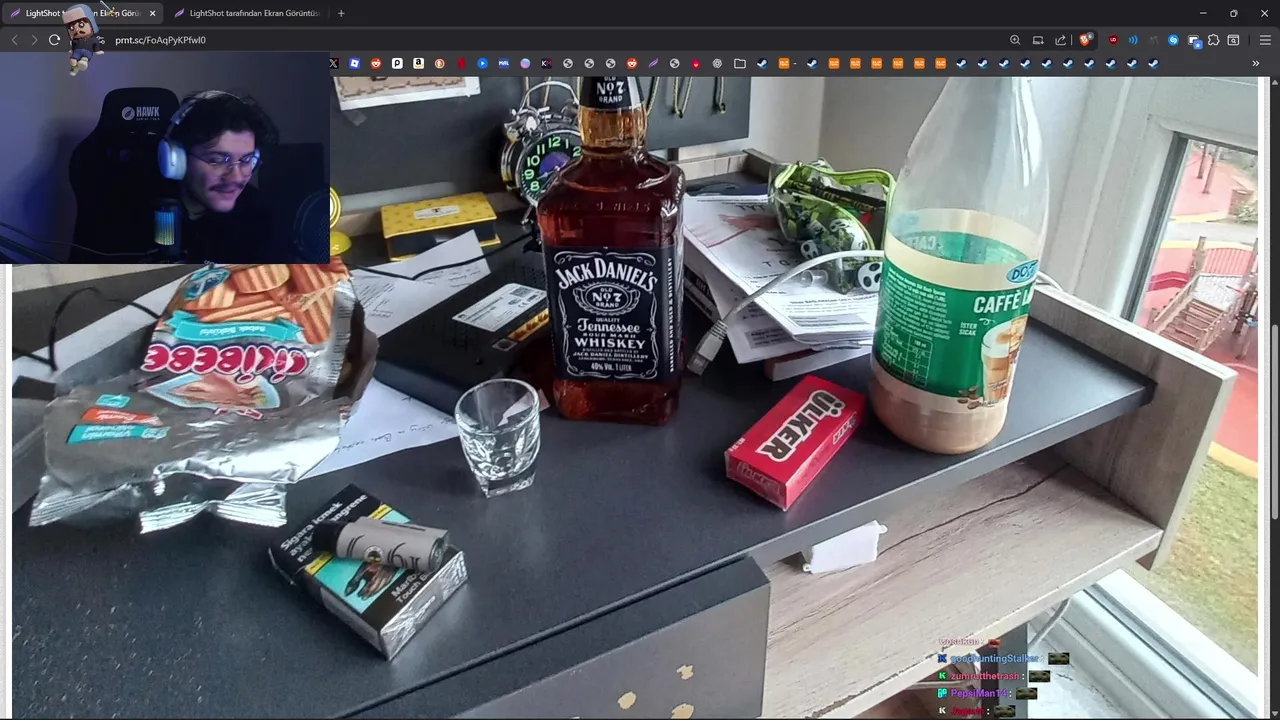Open Brave Shields lion icon

1085,40
